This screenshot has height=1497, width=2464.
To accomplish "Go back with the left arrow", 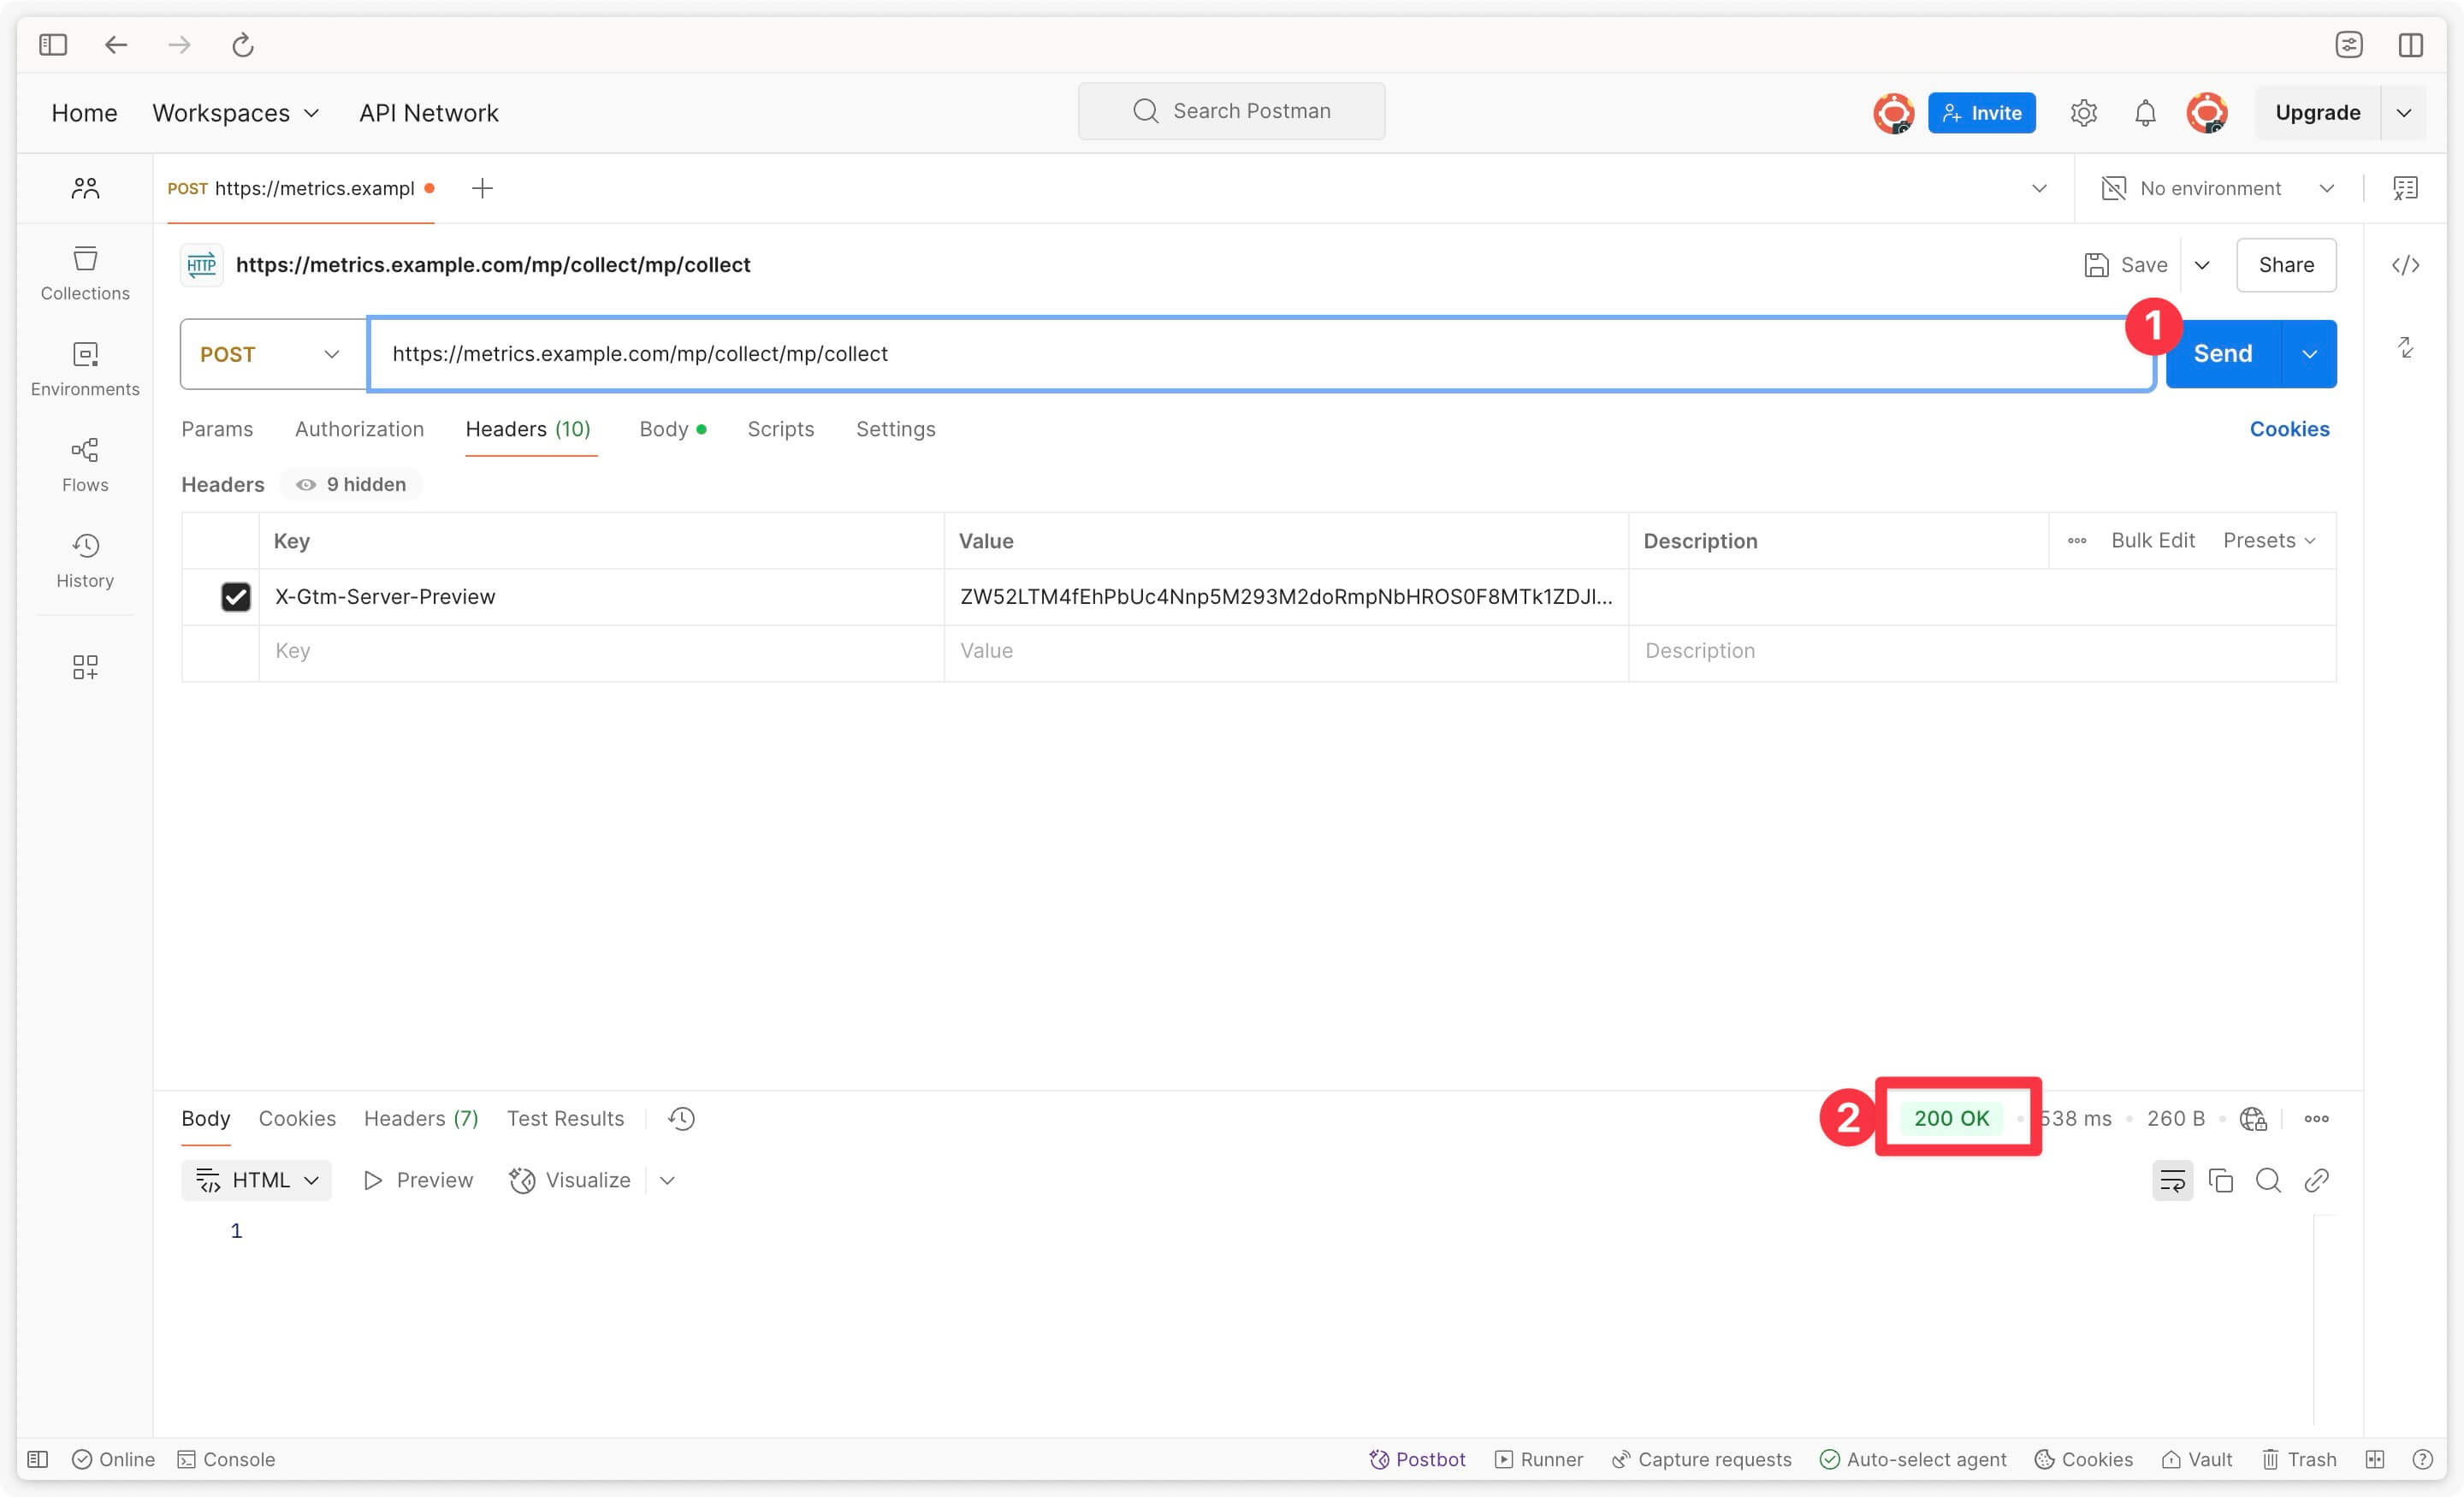I will coord(116,45).
